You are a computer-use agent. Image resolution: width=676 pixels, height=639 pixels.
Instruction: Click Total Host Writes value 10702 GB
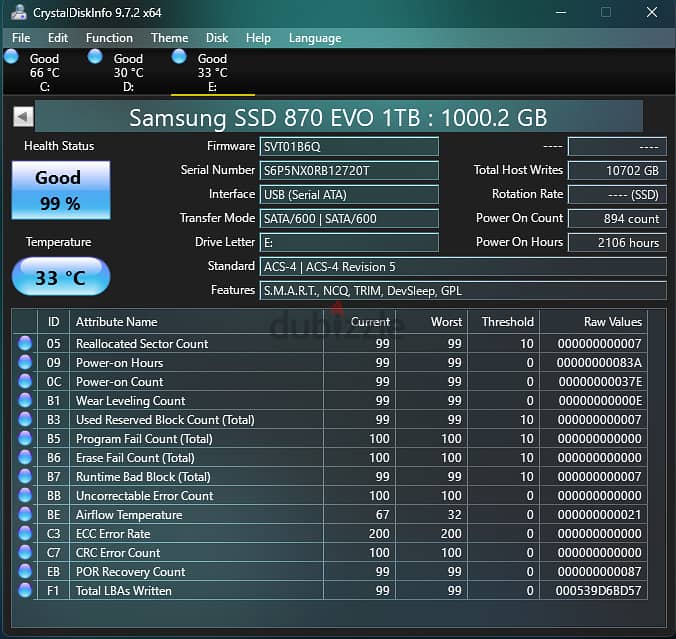pyautogui.click(x=617, y=170)
